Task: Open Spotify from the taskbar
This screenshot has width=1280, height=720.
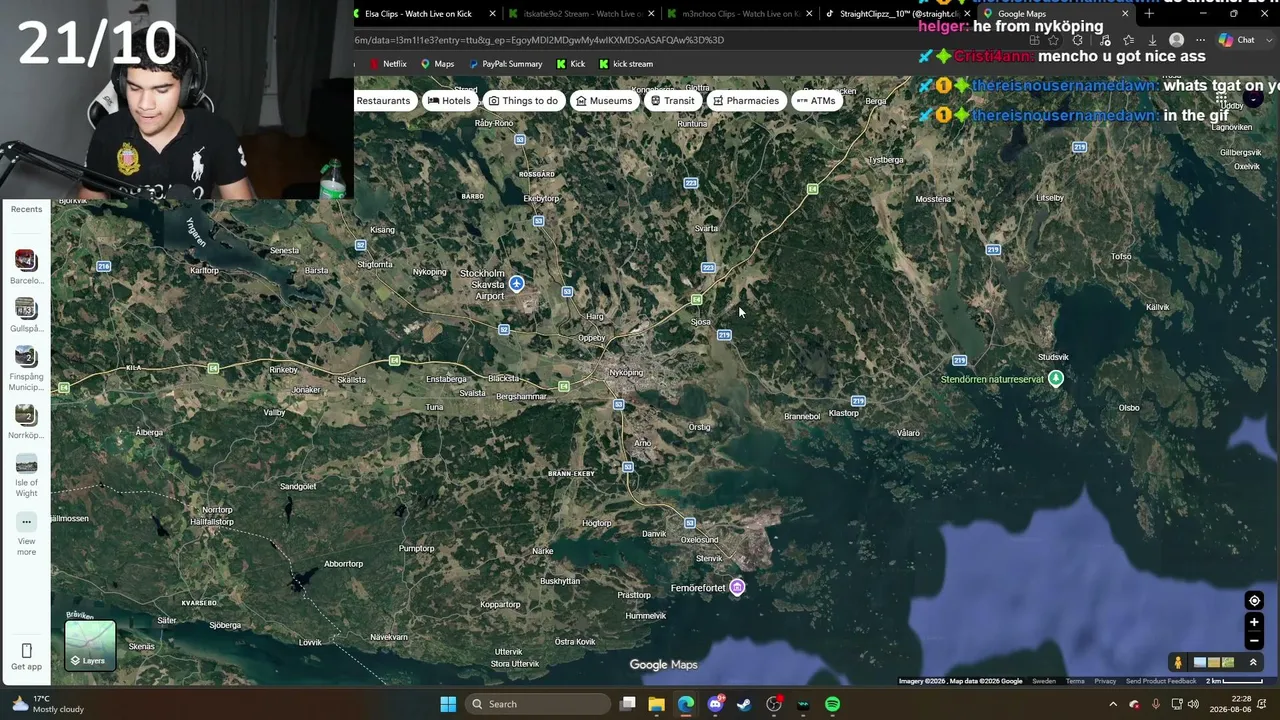Action: [832, 704]
